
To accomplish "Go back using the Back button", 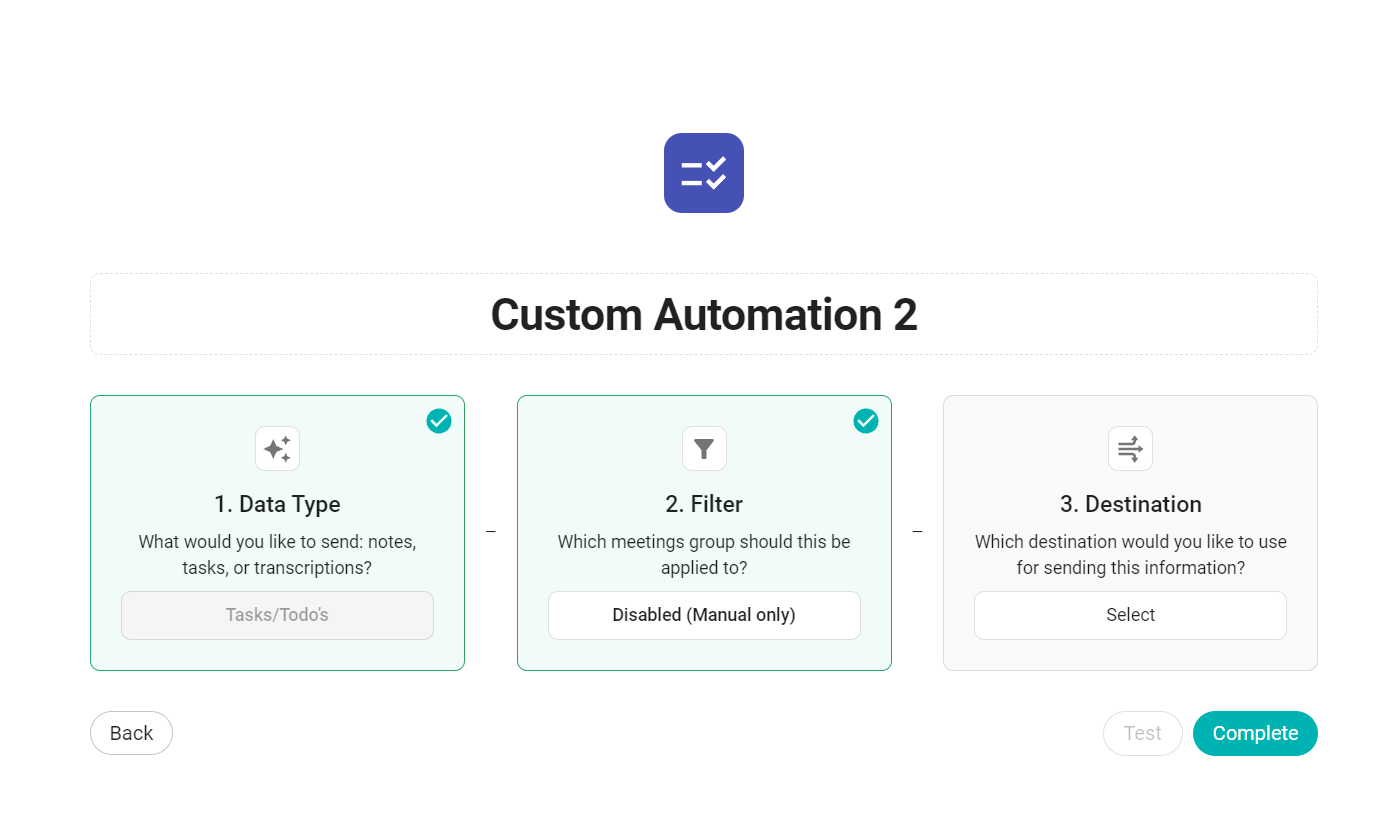I will [131, 733].
